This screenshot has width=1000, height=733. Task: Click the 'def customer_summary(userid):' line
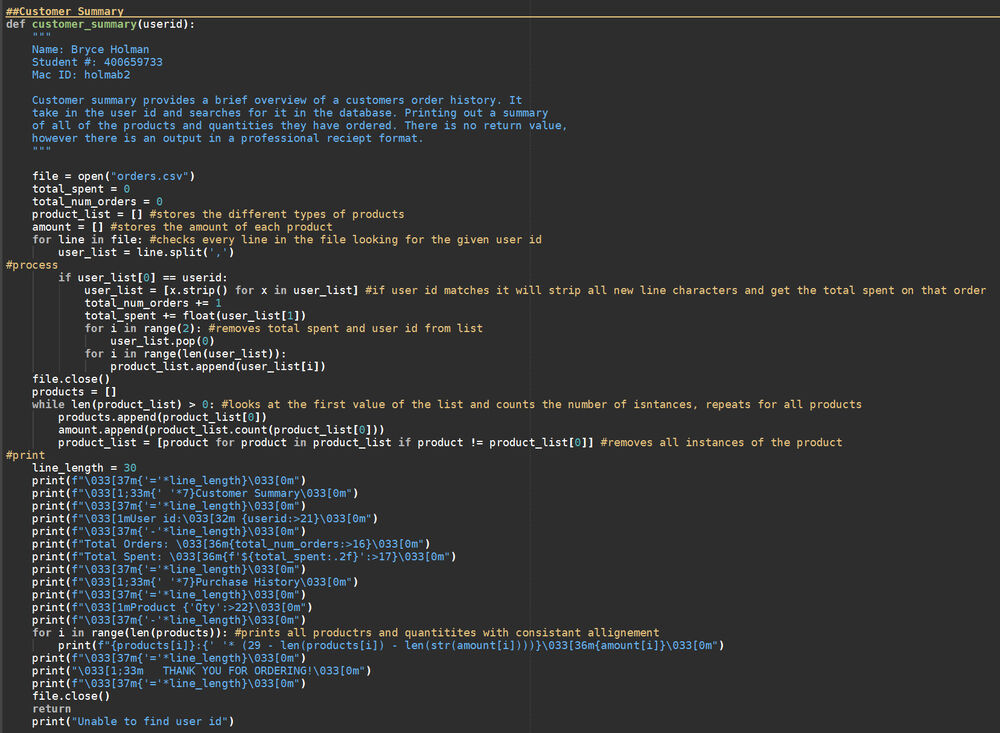coord(101,24)
